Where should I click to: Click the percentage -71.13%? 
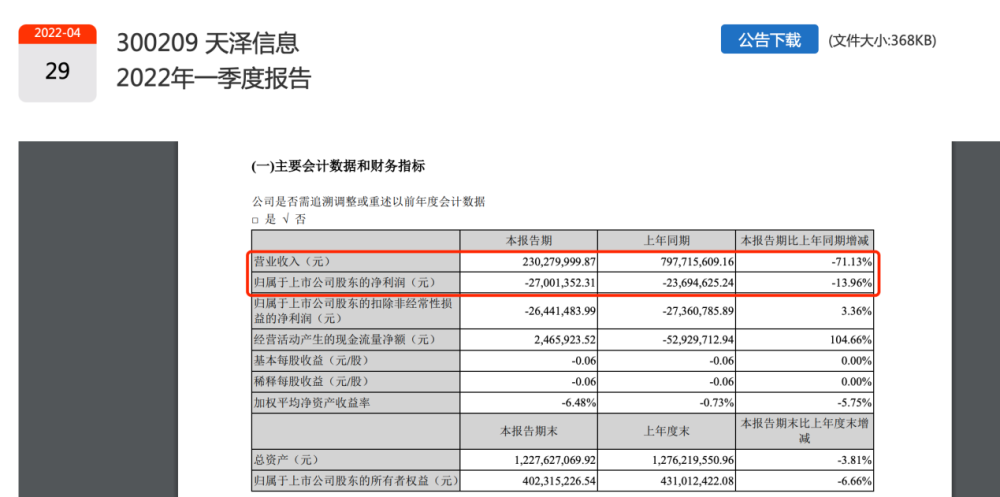850,262
